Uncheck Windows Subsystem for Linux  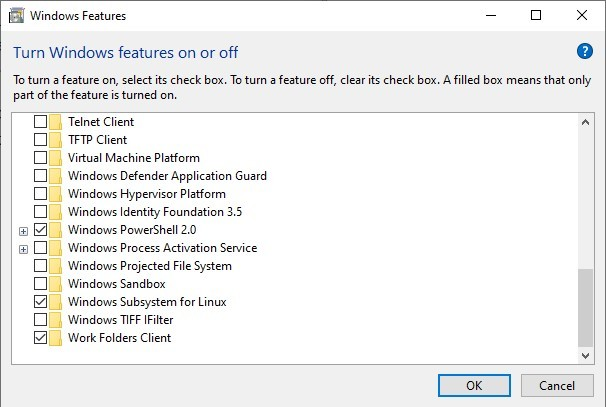(40, 302)
